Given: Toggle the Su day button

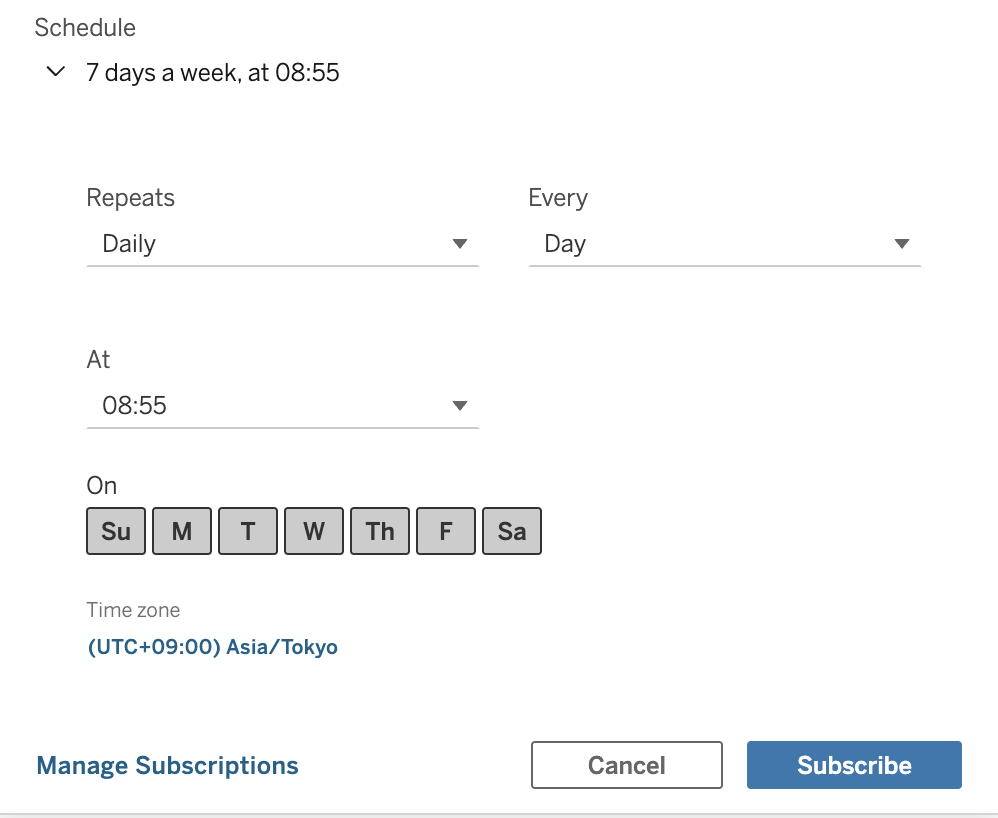Looking at the screenshot, I should click(x=116, y=531).
